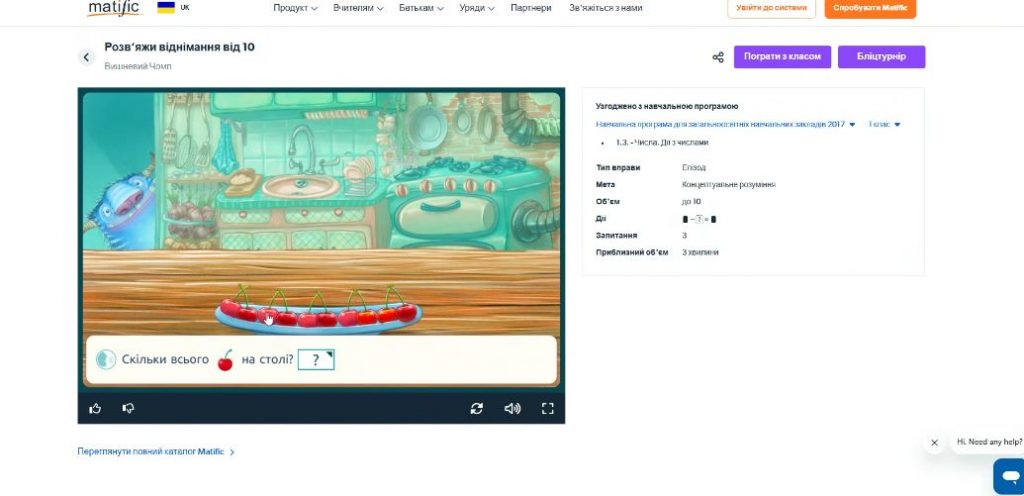Click the thumbs-up like icon
The width and height of the screenshot is (1024, 496).
96,408
